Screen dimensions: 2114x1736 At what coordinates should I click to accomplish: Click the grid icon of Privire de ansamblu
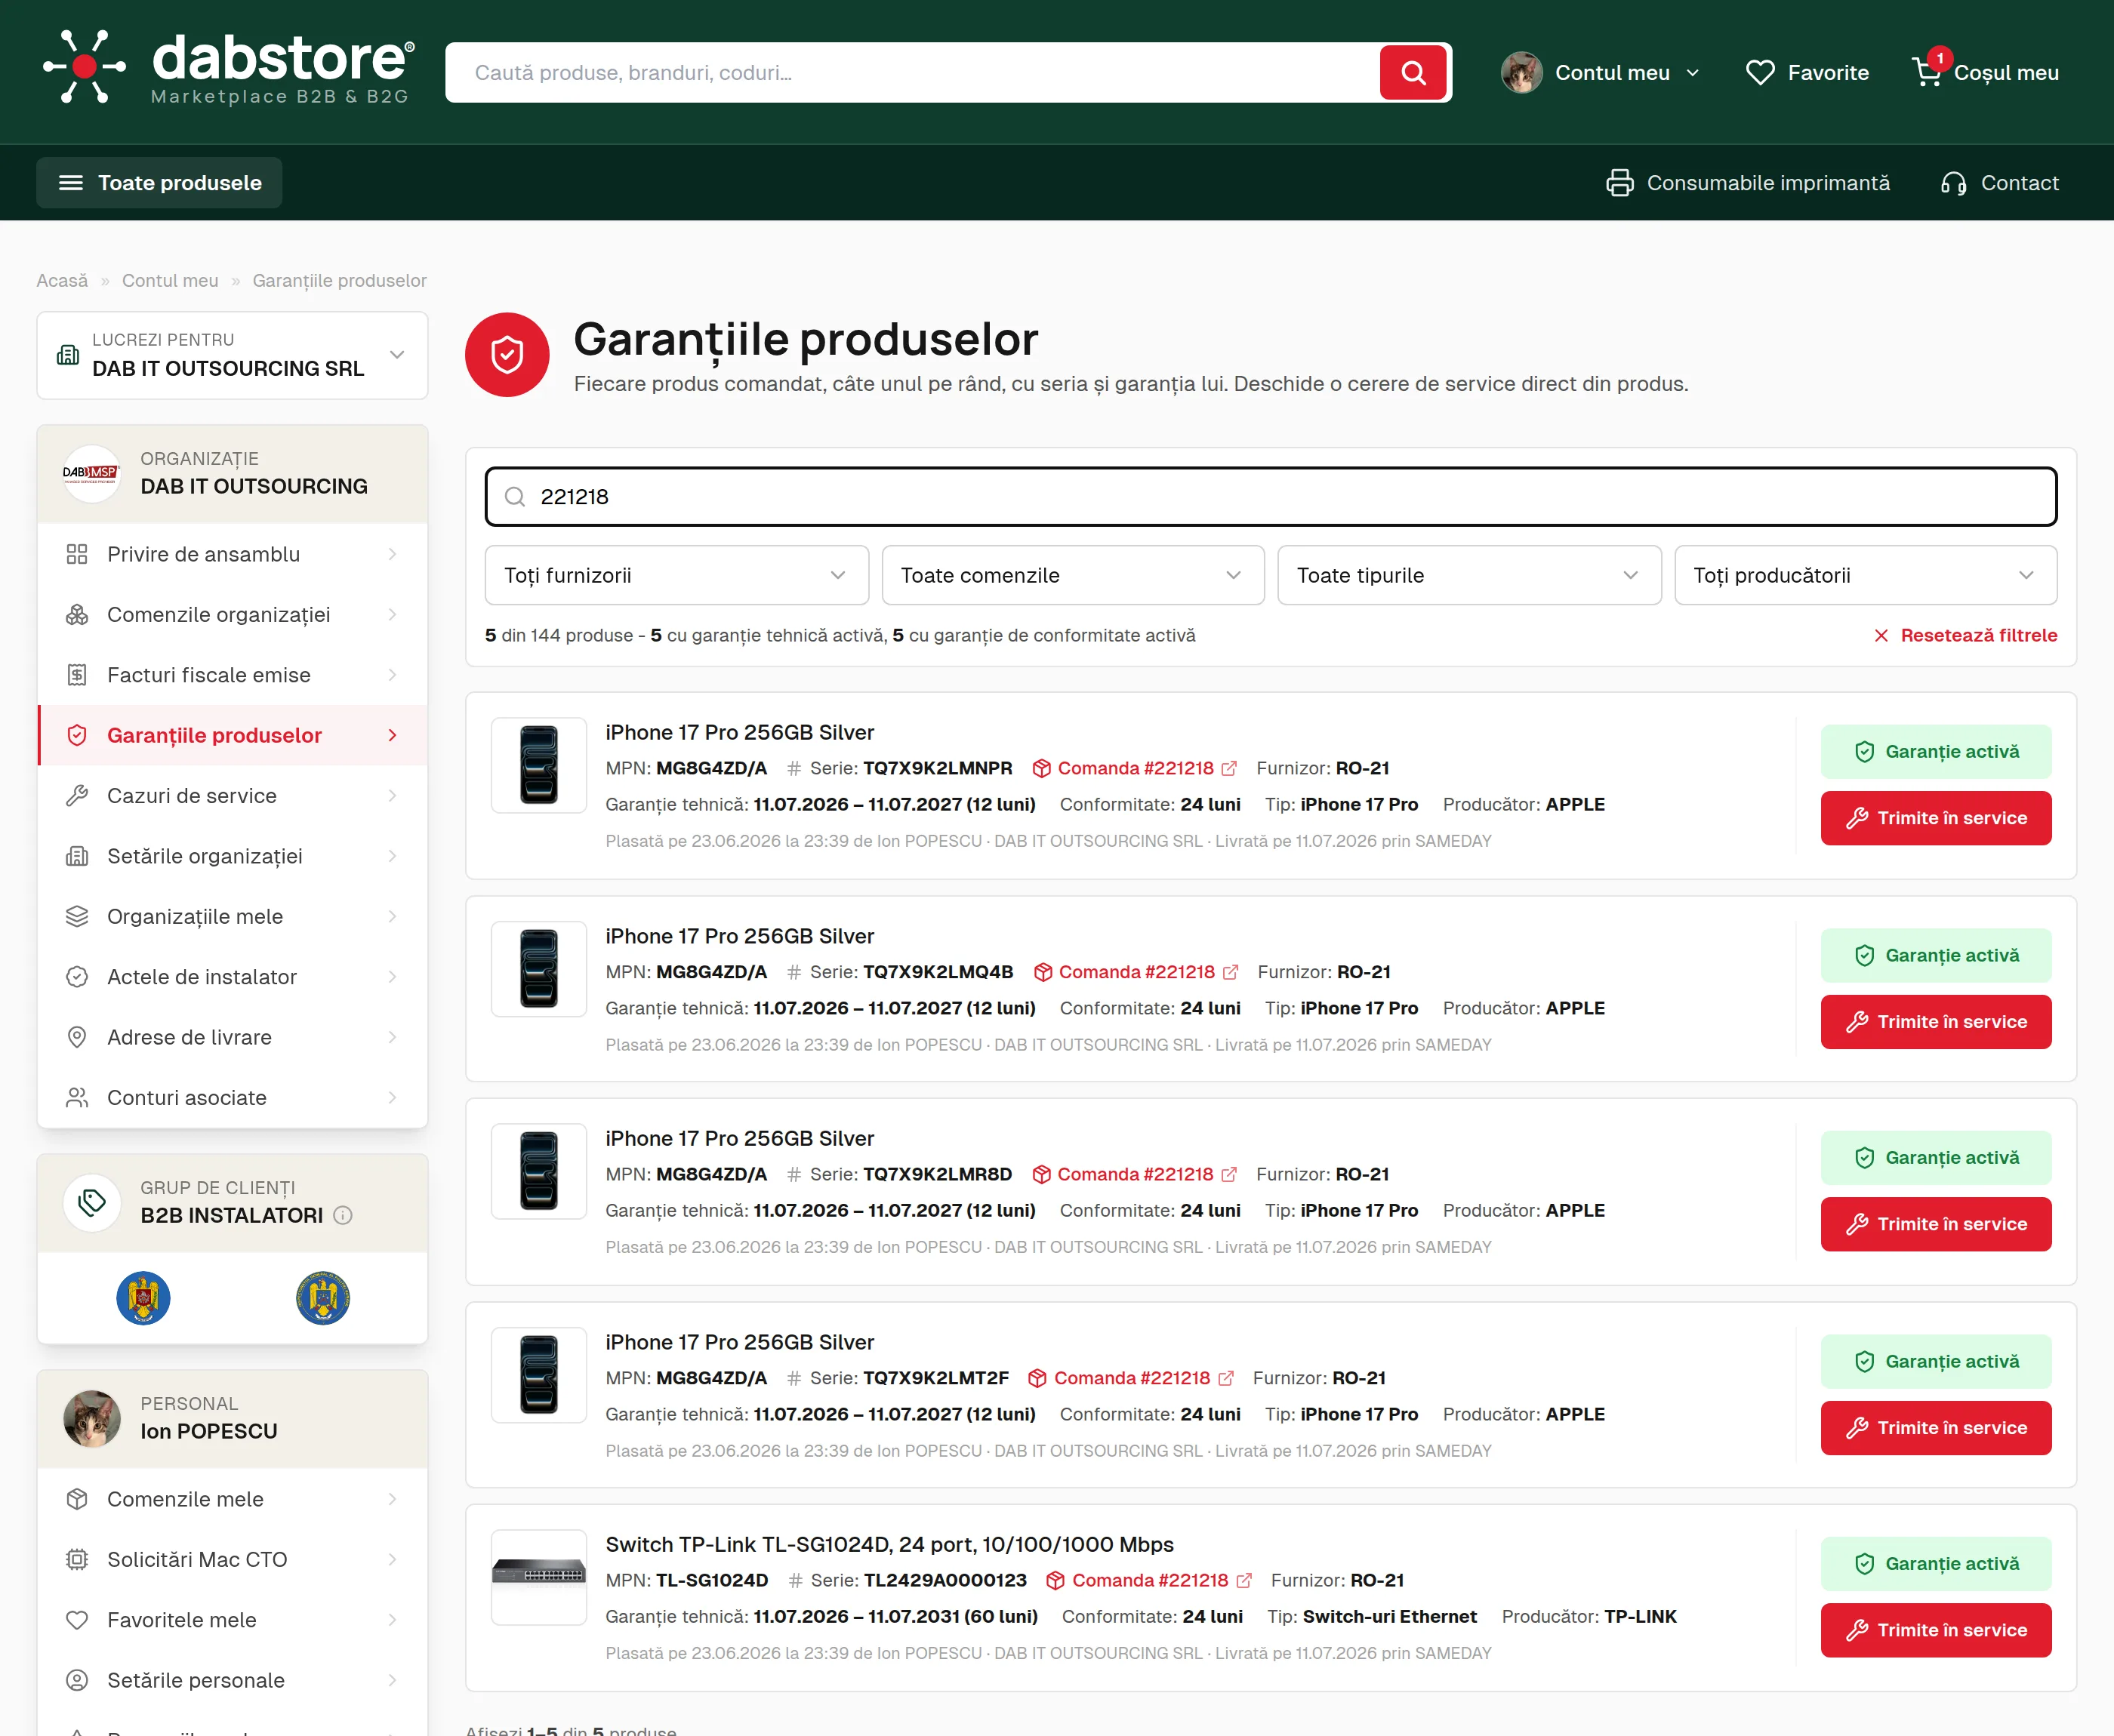(77, 554)
